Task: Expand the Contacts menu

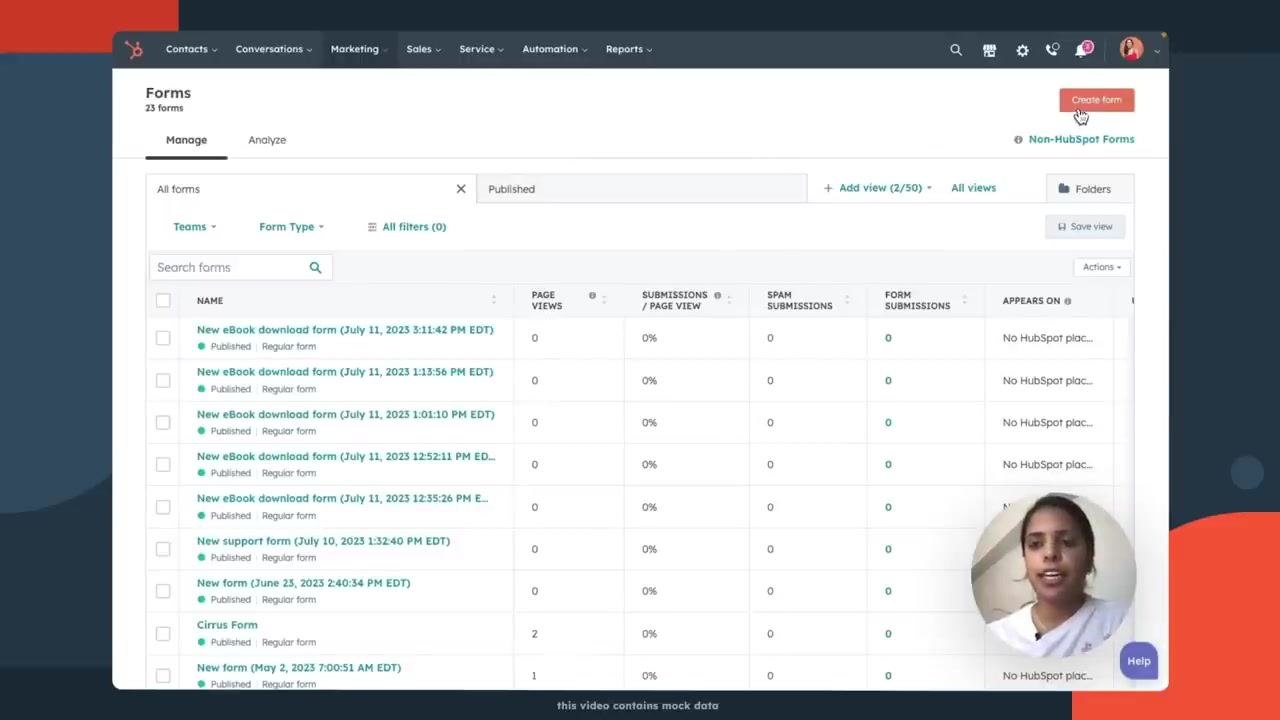Action: pyautogui.click(x=190, y=49)
